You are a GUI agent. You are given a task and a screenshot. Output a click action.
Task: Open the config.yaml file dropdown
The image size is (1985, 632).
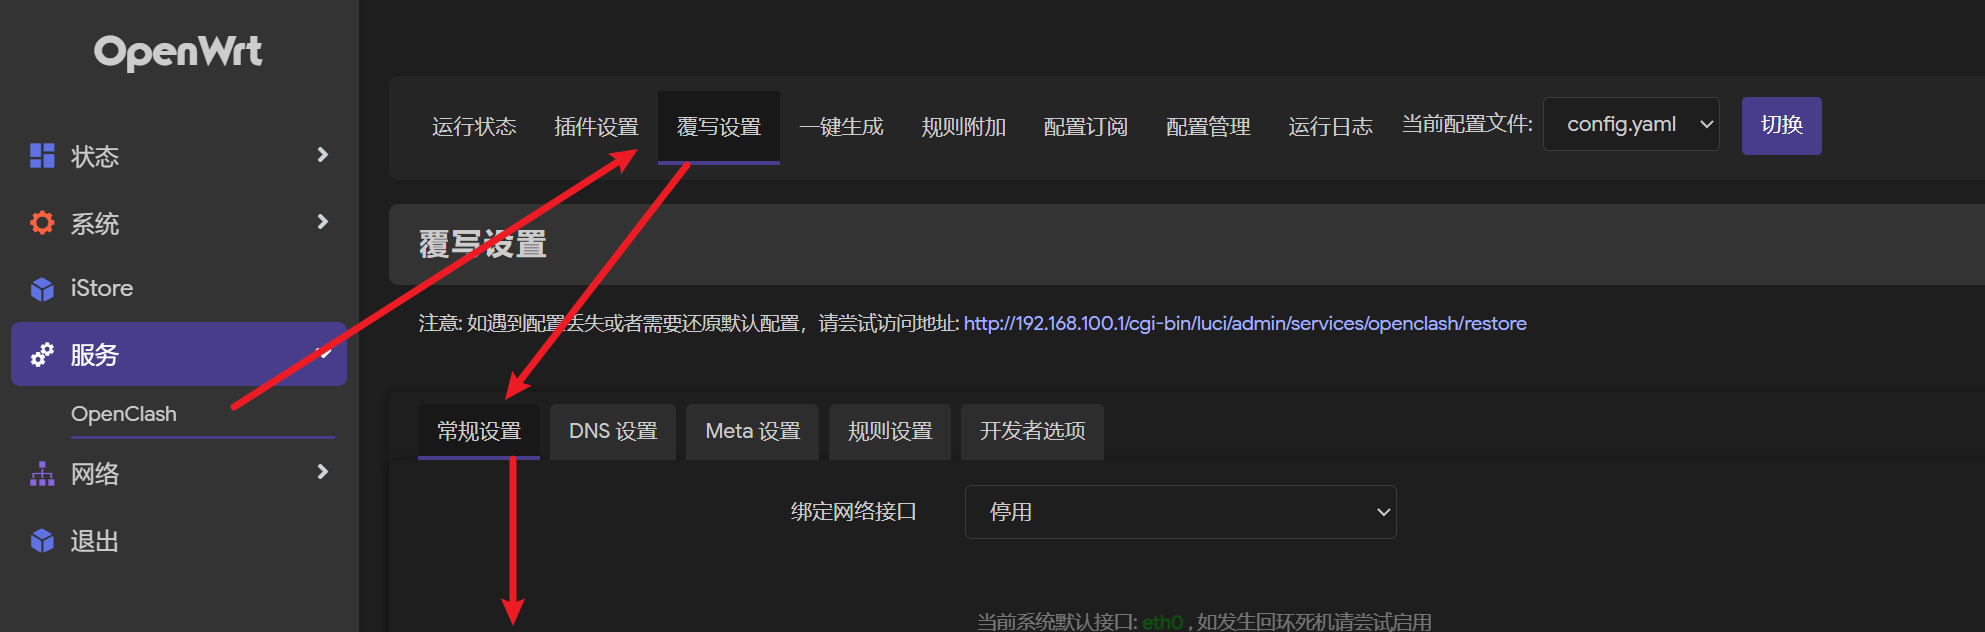[1630, 125]
